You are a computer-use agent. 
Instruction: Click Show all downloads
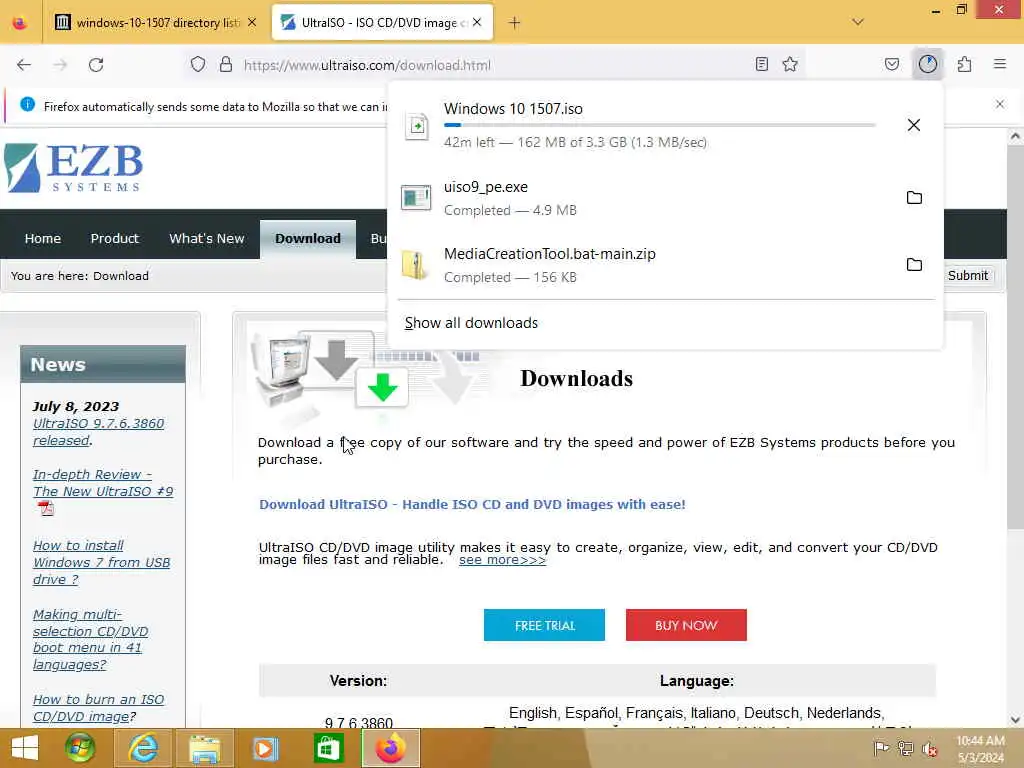pyautogui.click(x=471, y=323)
